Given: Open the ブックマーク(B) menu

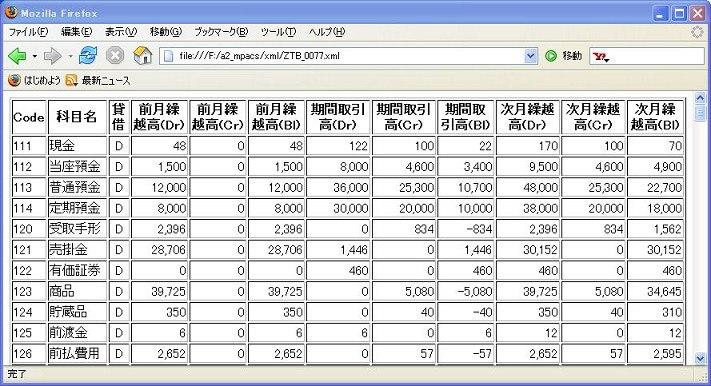Looking at the screenshot, I should pos(221,32).
